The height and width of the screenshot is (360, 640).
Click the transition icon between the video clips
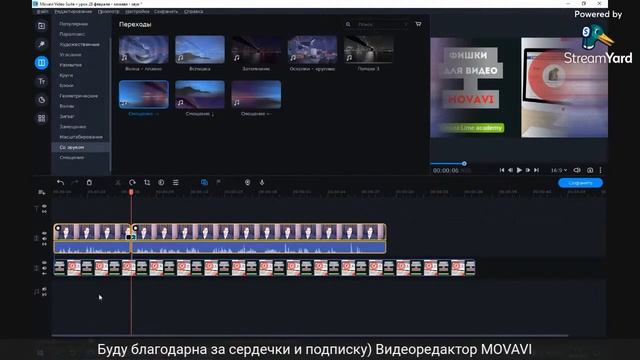[131, 237]
